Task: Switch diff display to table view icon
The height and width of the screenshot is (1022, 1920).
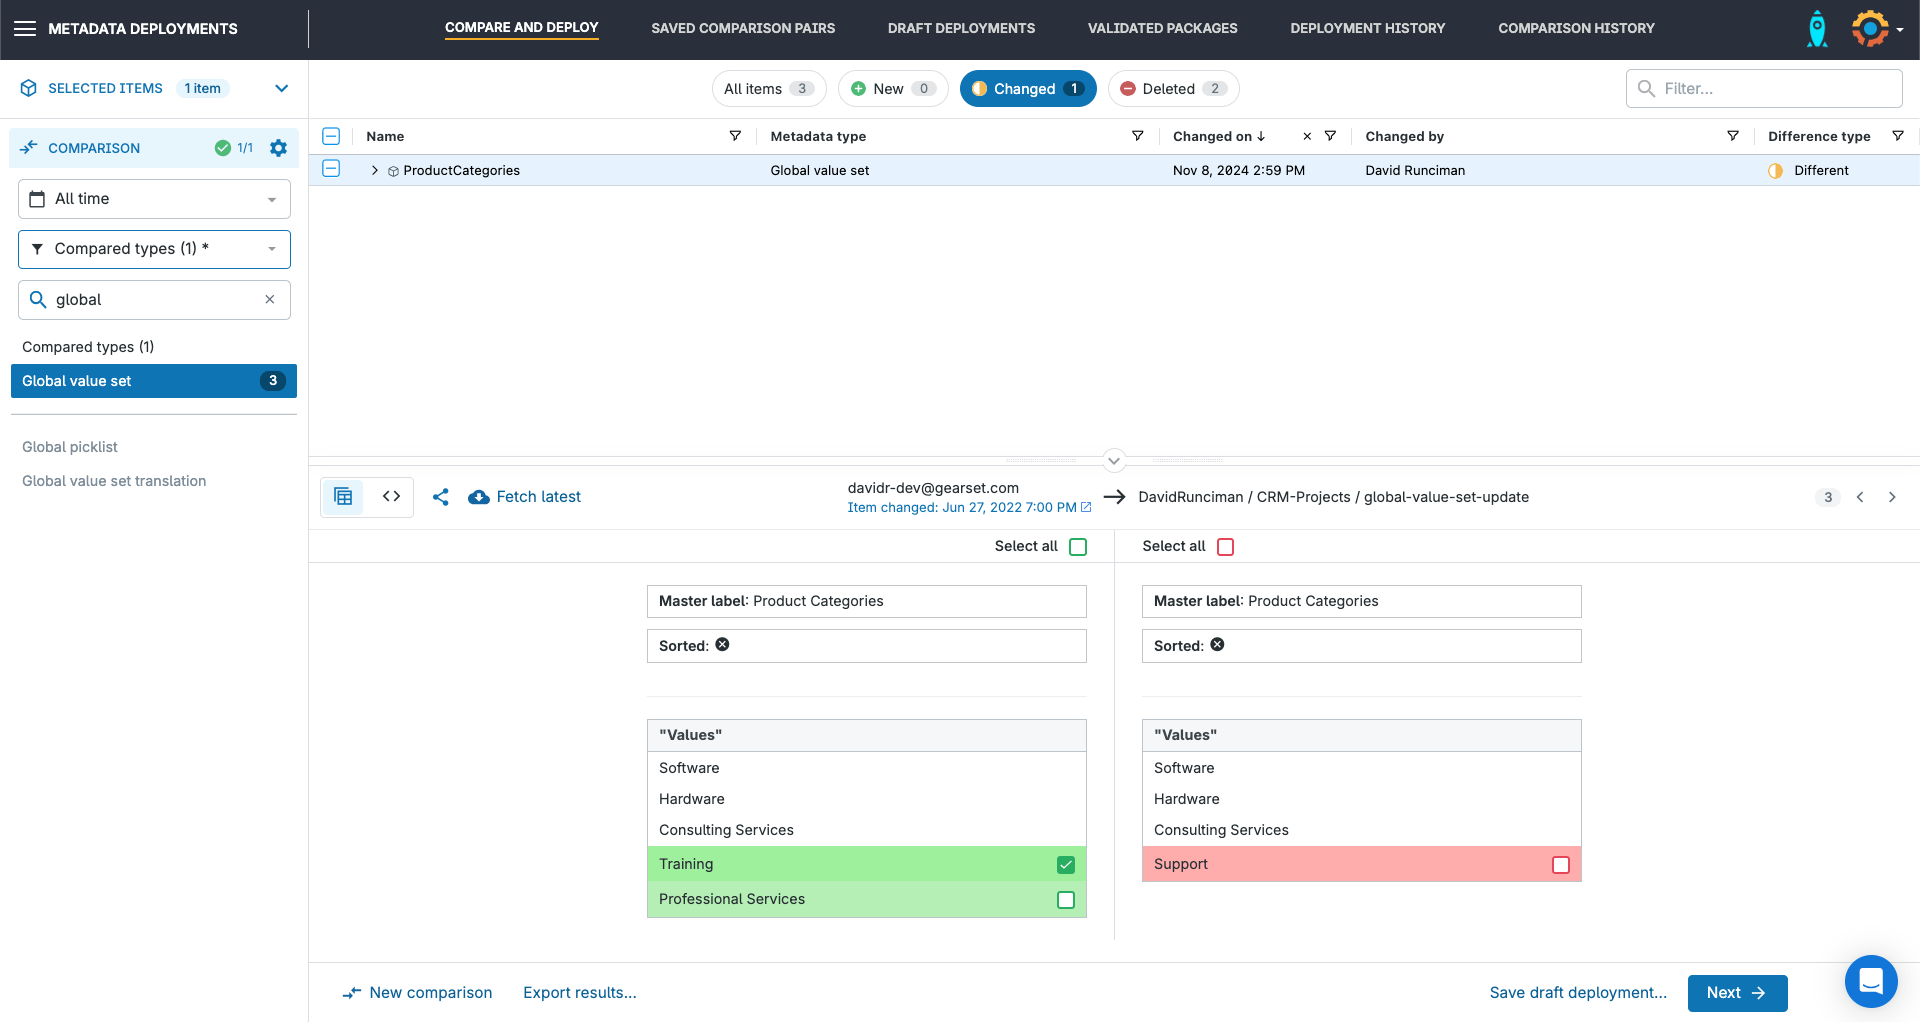Action: pos(343,496)
